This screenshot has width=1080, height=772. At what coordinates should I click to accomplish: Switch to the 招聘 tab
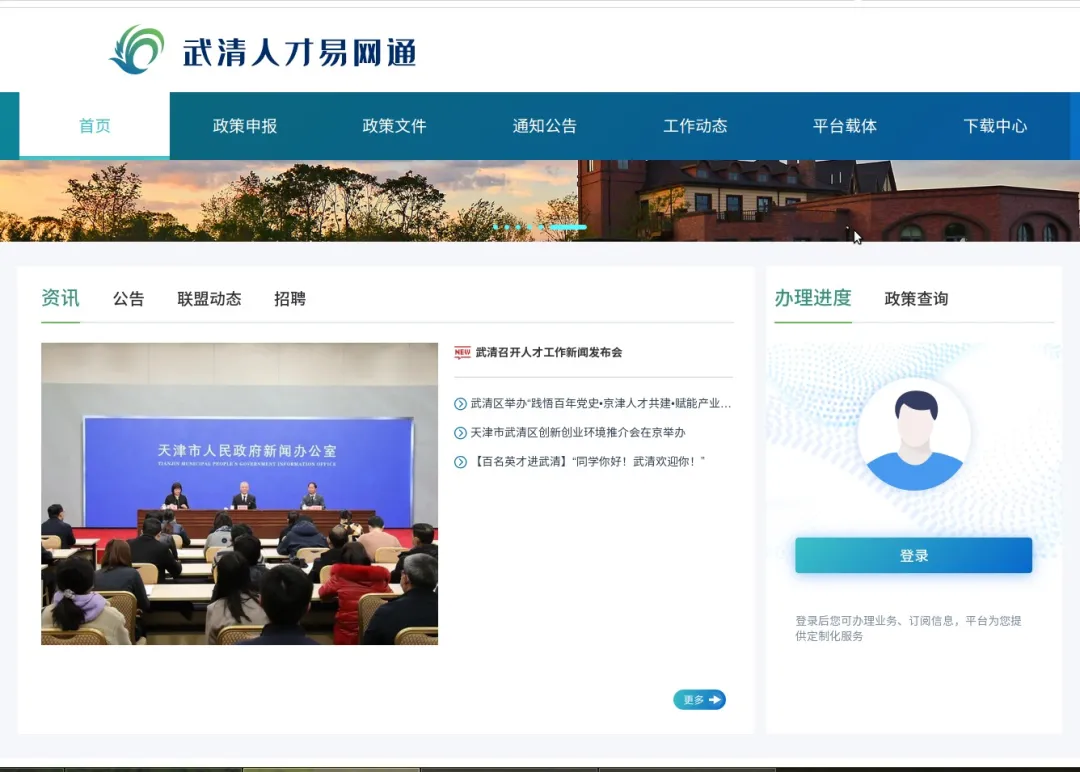click(290, 299)
